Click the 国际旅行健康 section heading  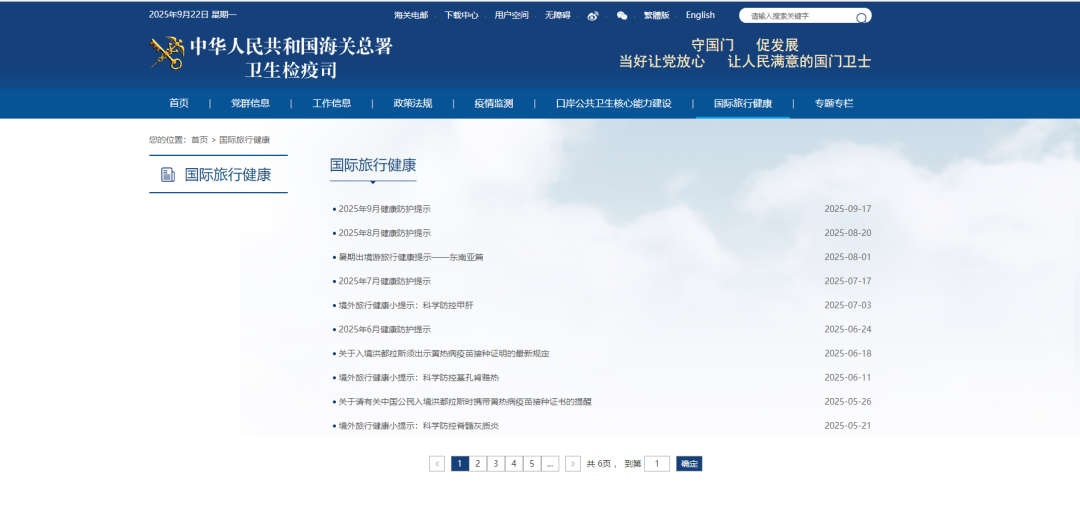coord(373,165)
